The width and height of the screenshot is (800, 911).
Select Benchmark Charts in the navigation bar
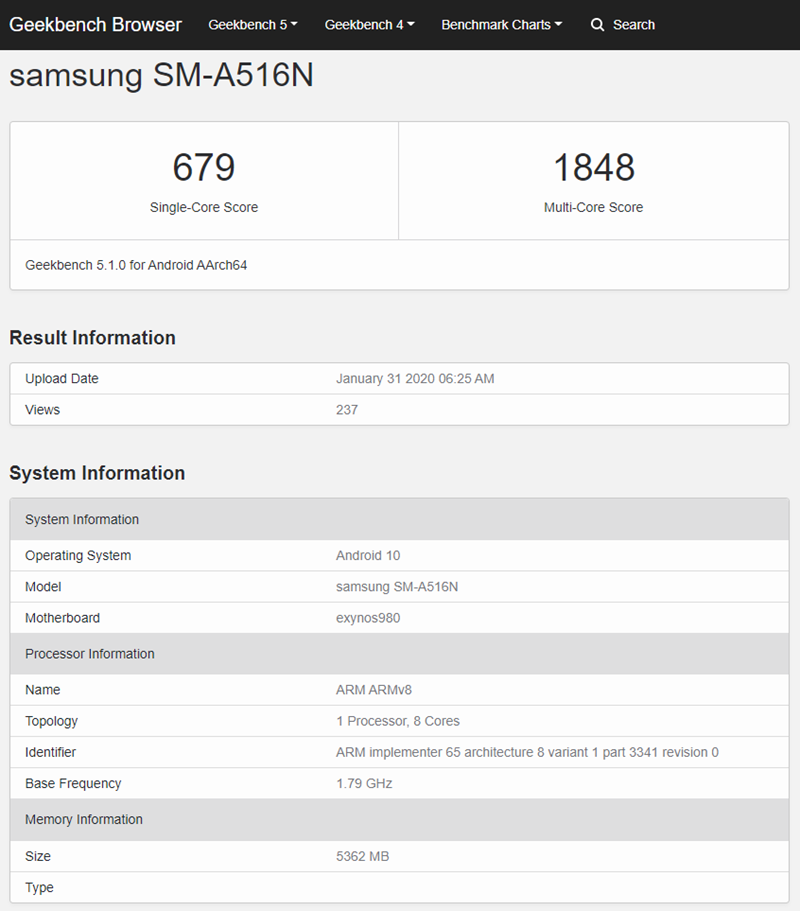coord(495,24)
